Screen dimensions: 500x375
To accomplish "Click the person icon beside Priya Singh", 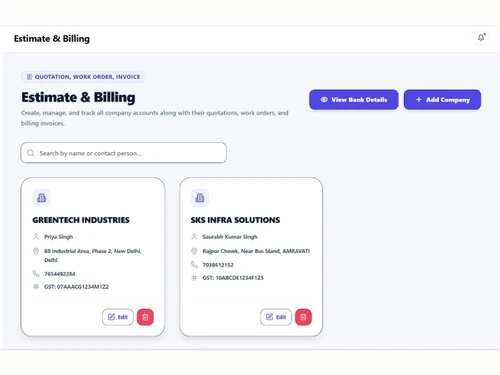I will pos(36,237).
